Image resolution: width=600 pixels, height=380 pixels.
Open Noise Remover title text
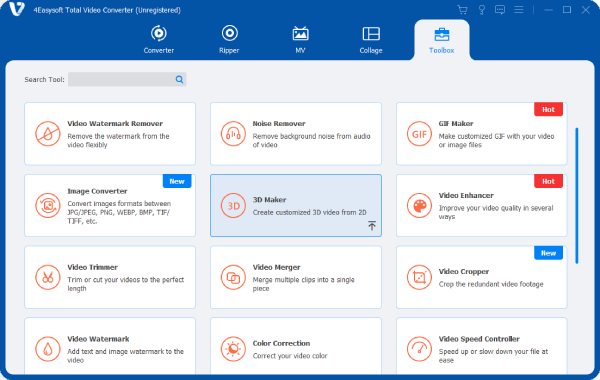pyautogui.click(x=279, y=124)
